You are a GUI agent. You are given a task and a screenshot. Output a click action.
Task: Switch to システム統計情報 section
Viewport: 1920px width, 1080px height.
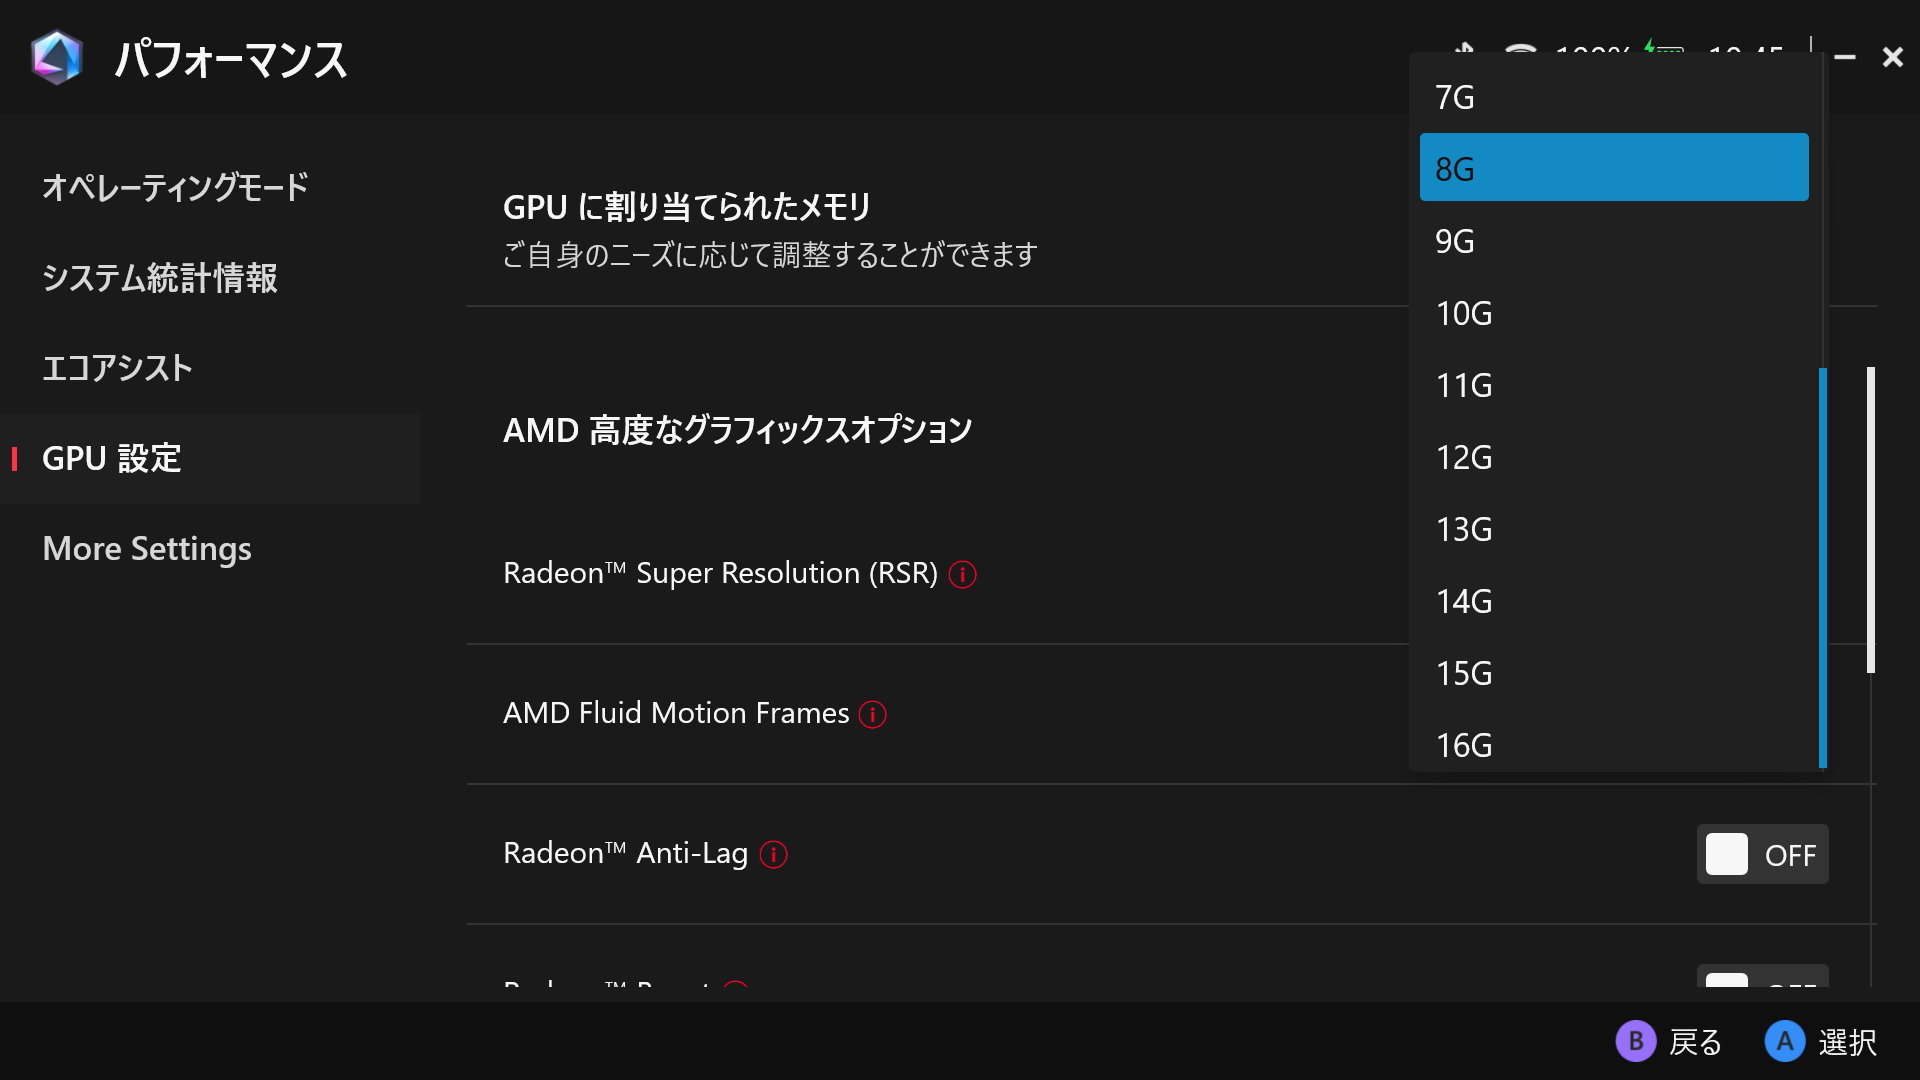tap(160, 279)
